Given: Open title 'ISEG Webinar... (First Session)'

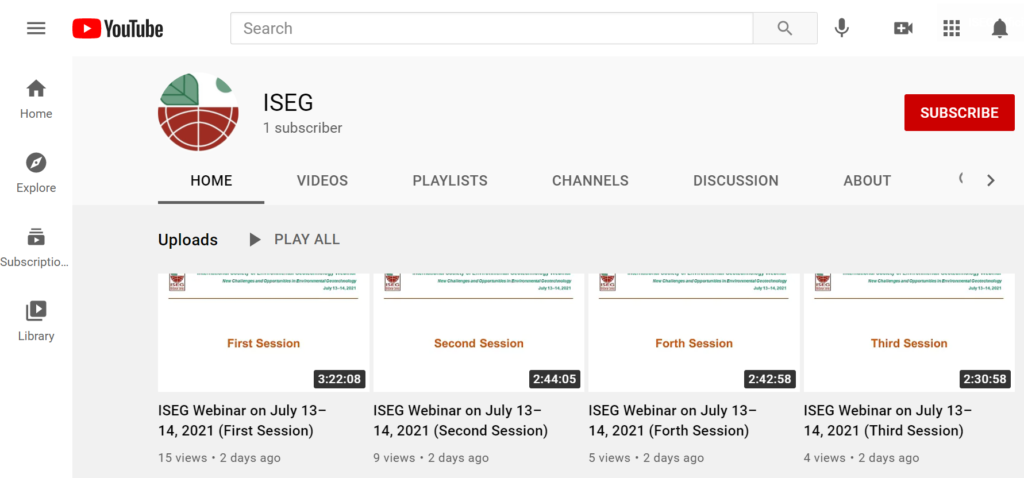Looking at the screenshot, I should (242, 421).
